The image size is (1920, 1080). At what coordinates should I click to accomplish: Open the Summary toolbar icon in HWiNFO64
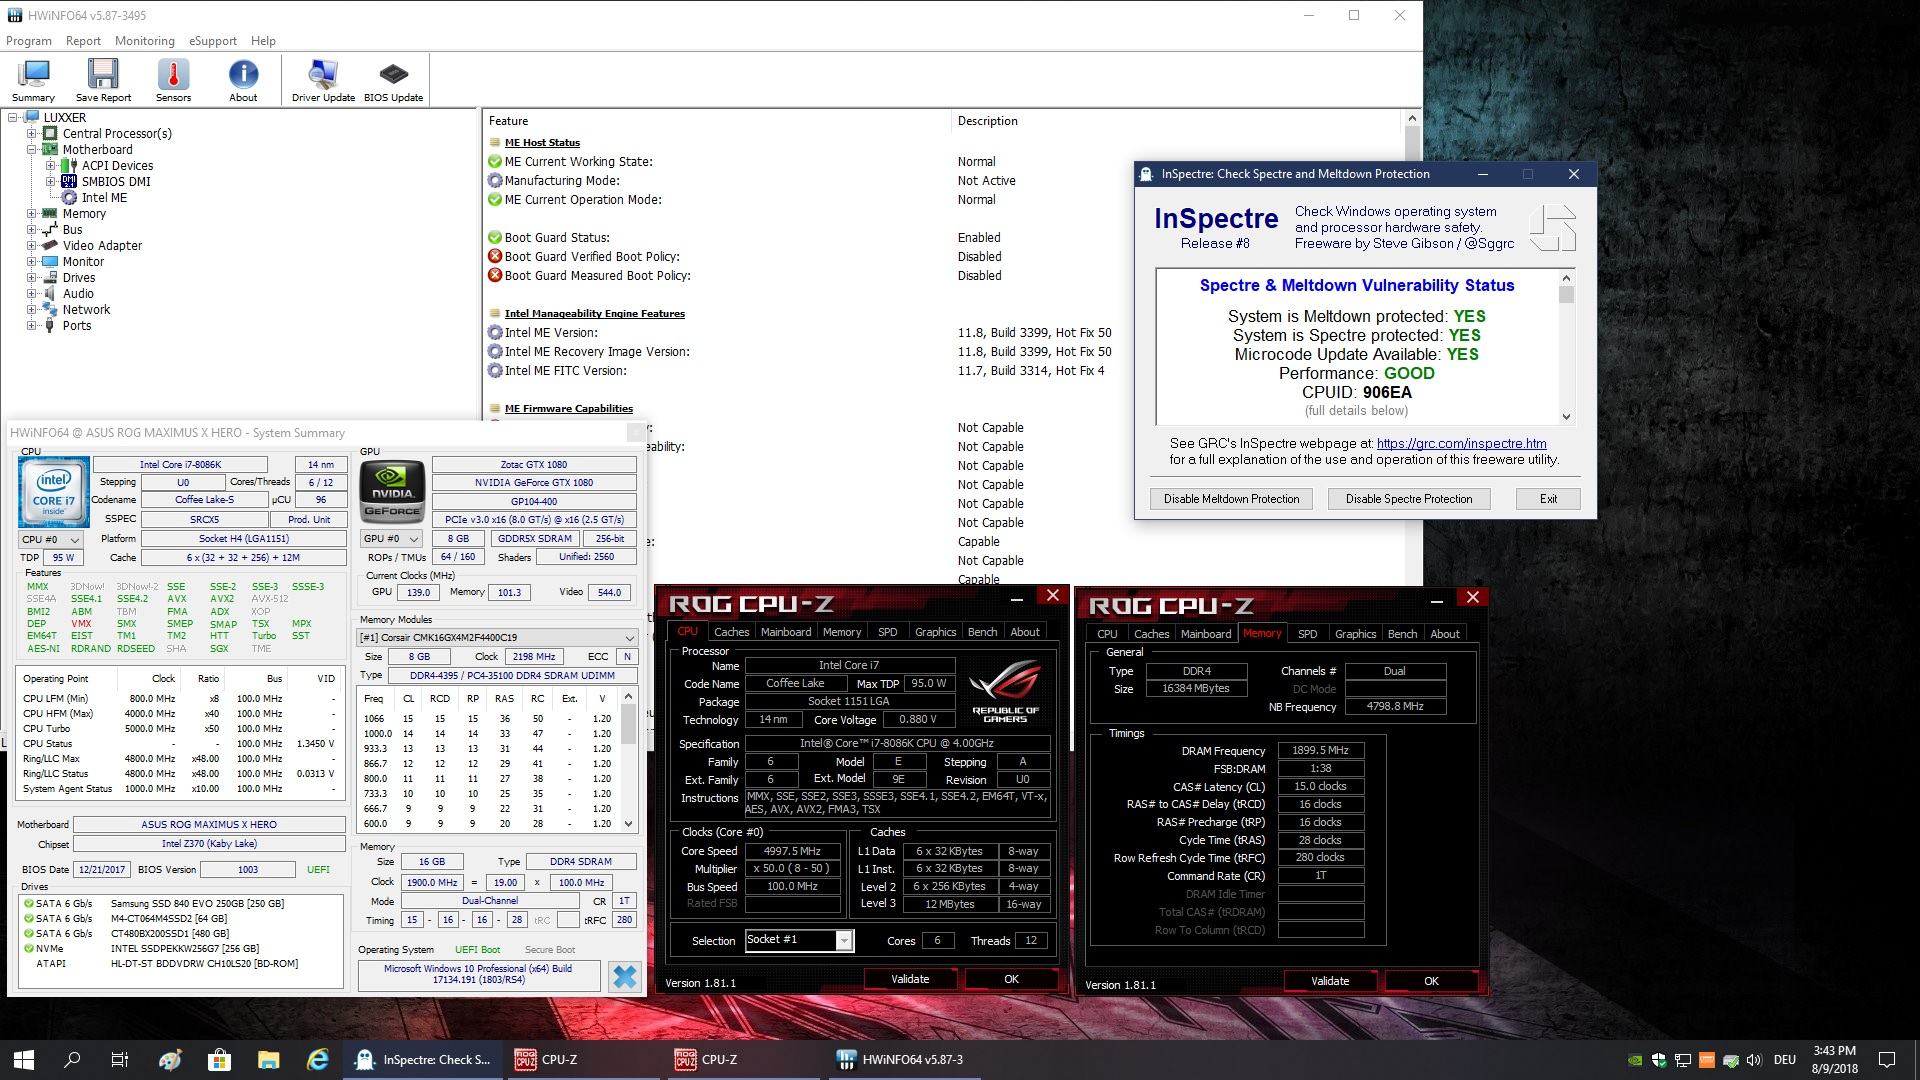(x=34, y=80)
